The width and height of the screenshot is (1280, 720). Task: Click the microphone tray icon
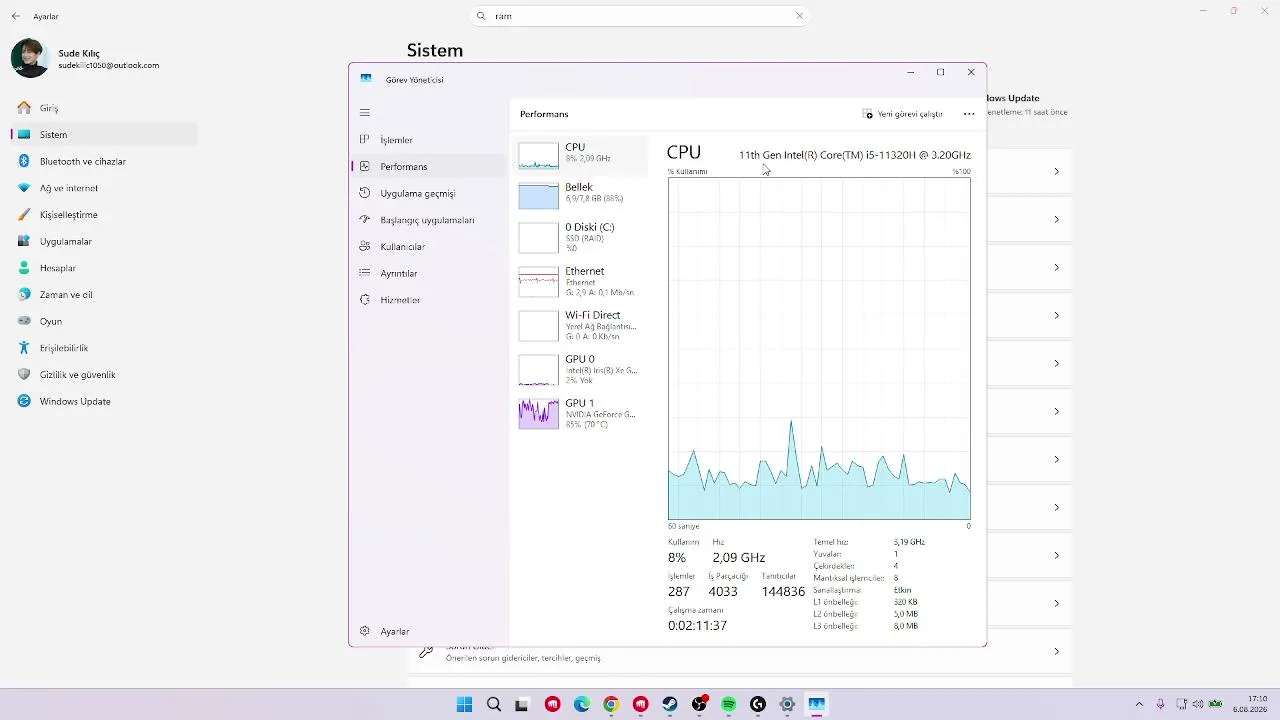1161,704
